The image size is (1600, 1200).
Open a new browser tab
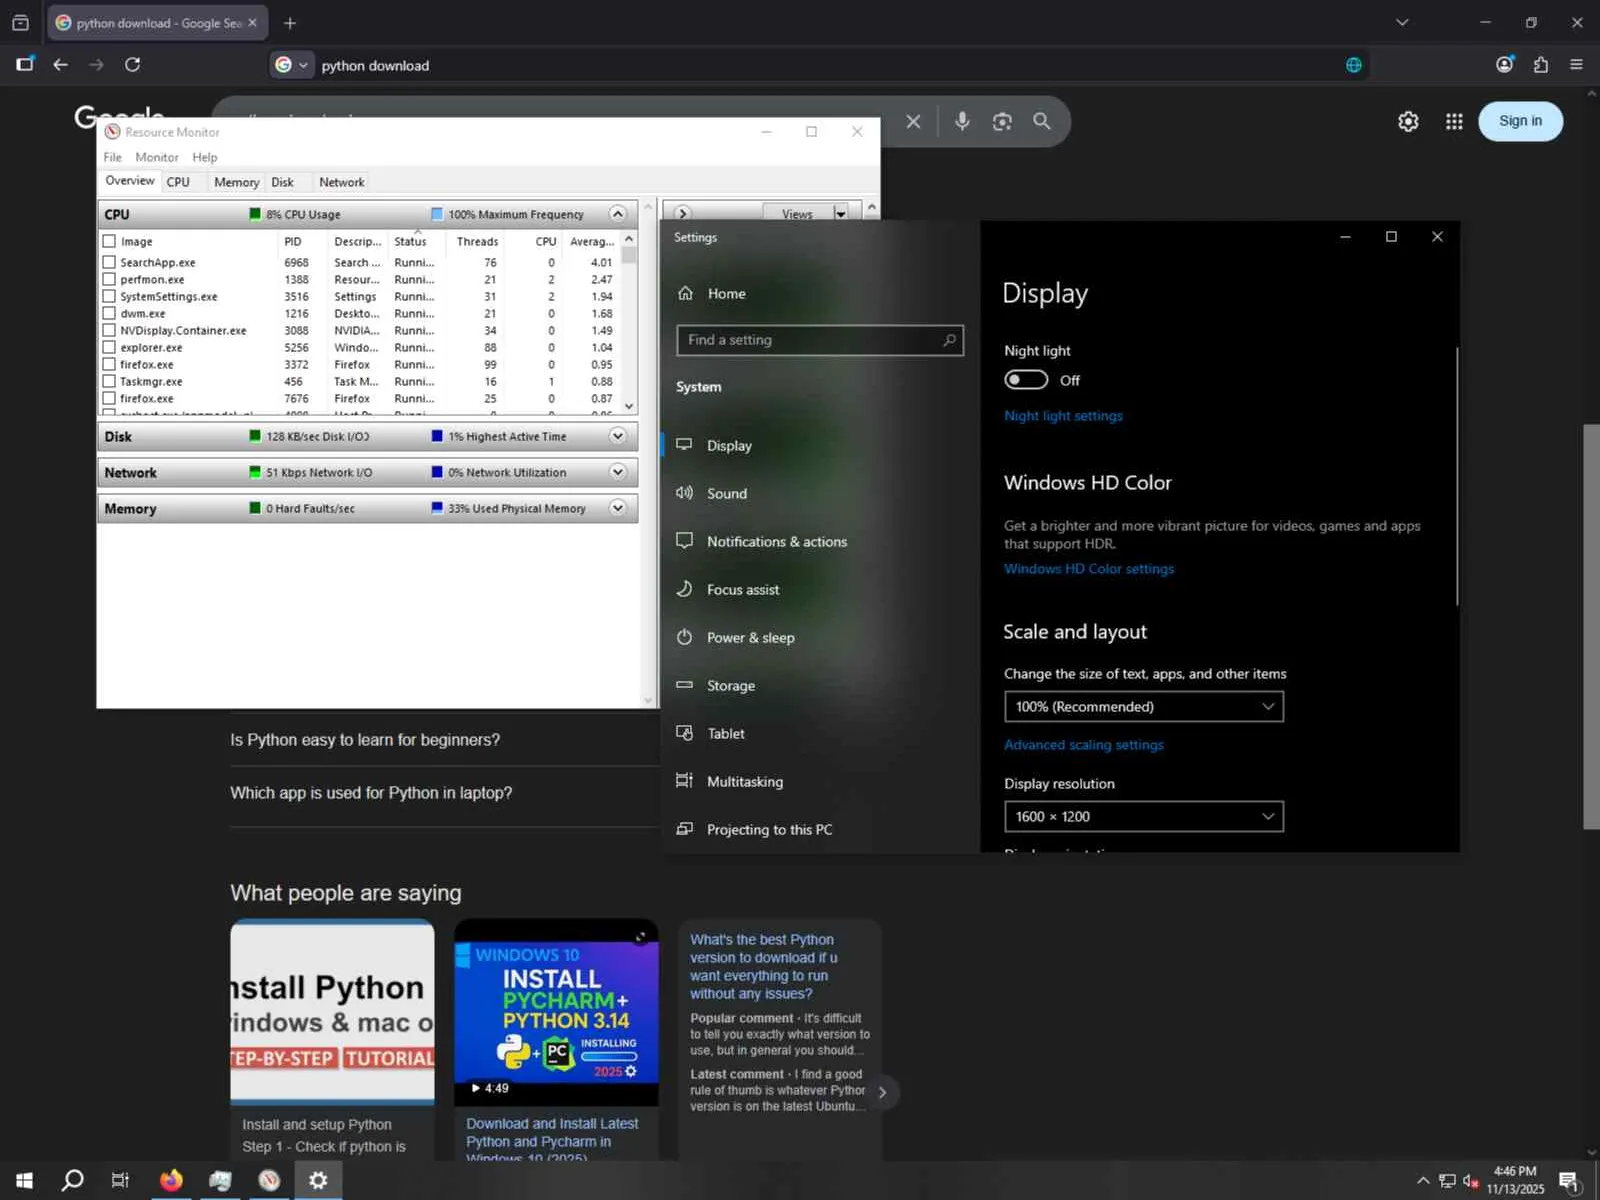pos(290,23)
